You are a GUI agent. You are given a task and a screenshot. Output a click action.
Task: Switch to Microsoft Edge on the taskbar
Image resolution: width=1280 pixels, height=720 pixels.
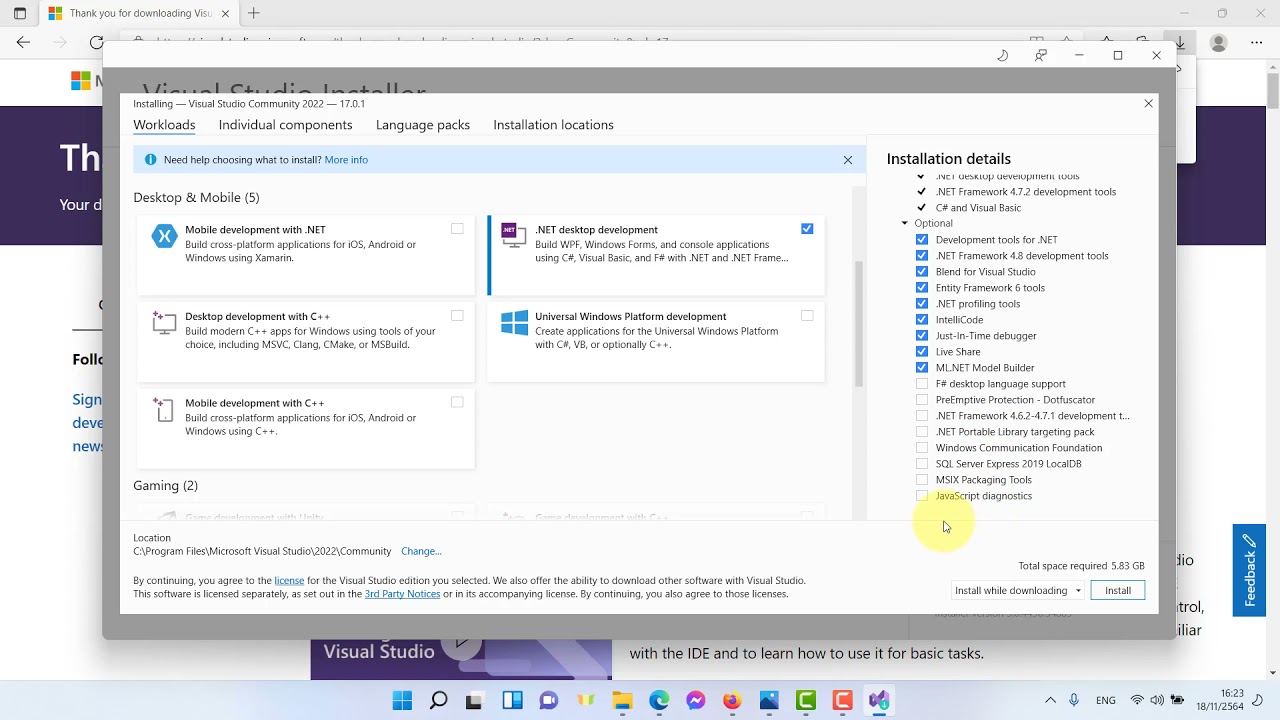coord(659,700)
